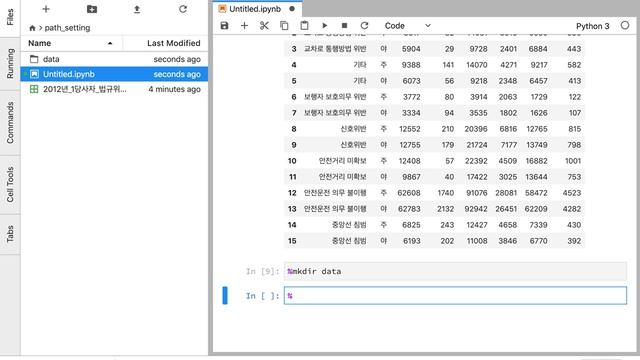The height and width of the screenshot is (360, 640).
Task: Click the notebook icon beside Untitled.ipynb
Action: tap(34, 74)
